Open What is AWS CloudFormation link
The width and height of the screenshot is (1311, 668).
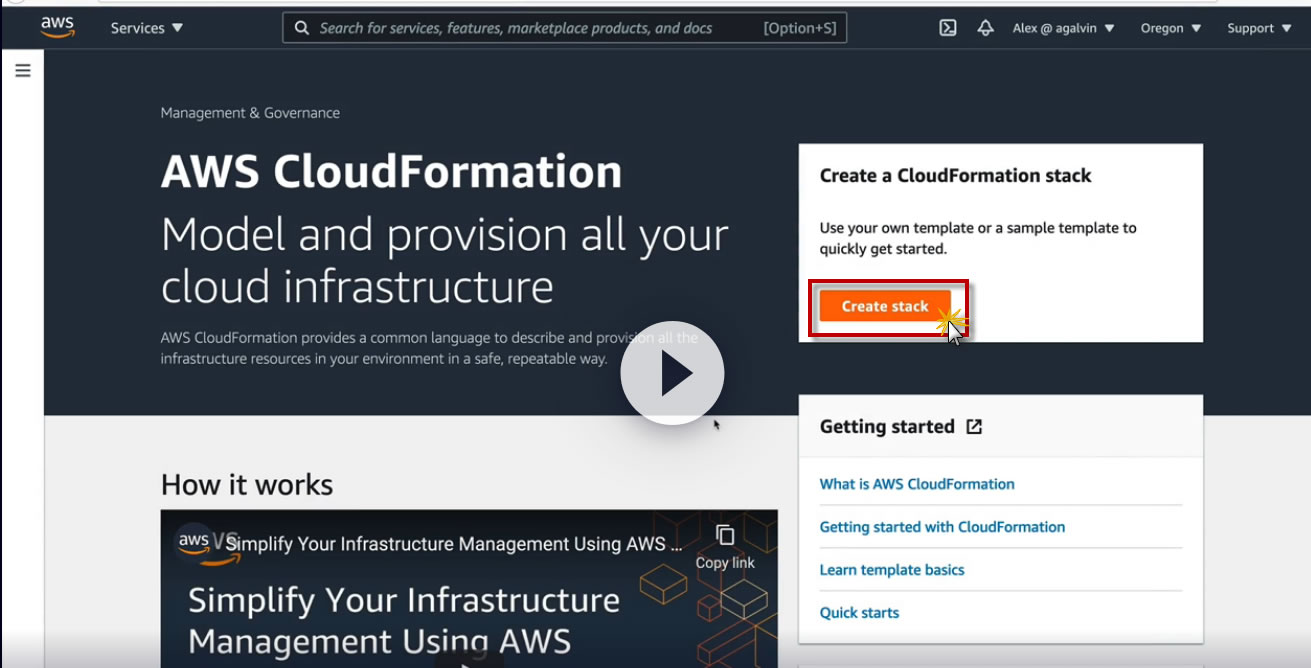[x=917, y=484]
